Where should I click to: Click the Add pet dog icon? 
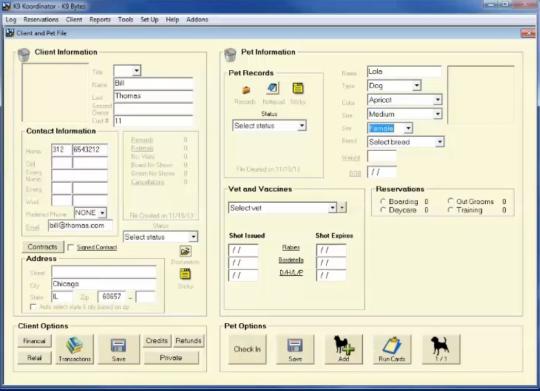344,349
